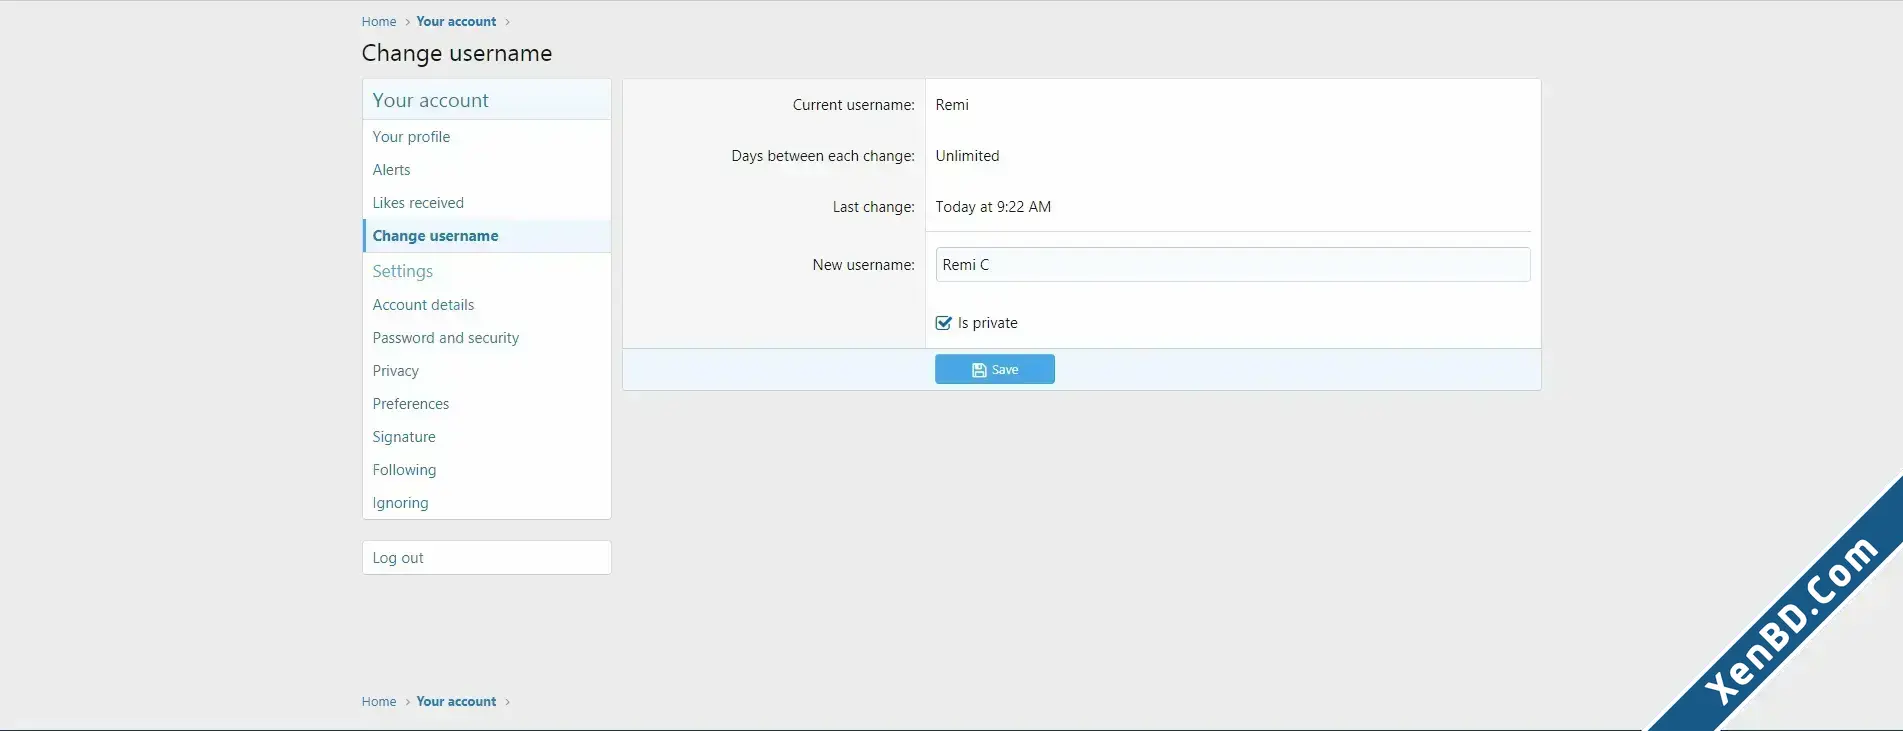Click the 'Settings' sidebar heading
Image resolution: width=1903 pixels, height=731 pixels.
tap(402, 271)
